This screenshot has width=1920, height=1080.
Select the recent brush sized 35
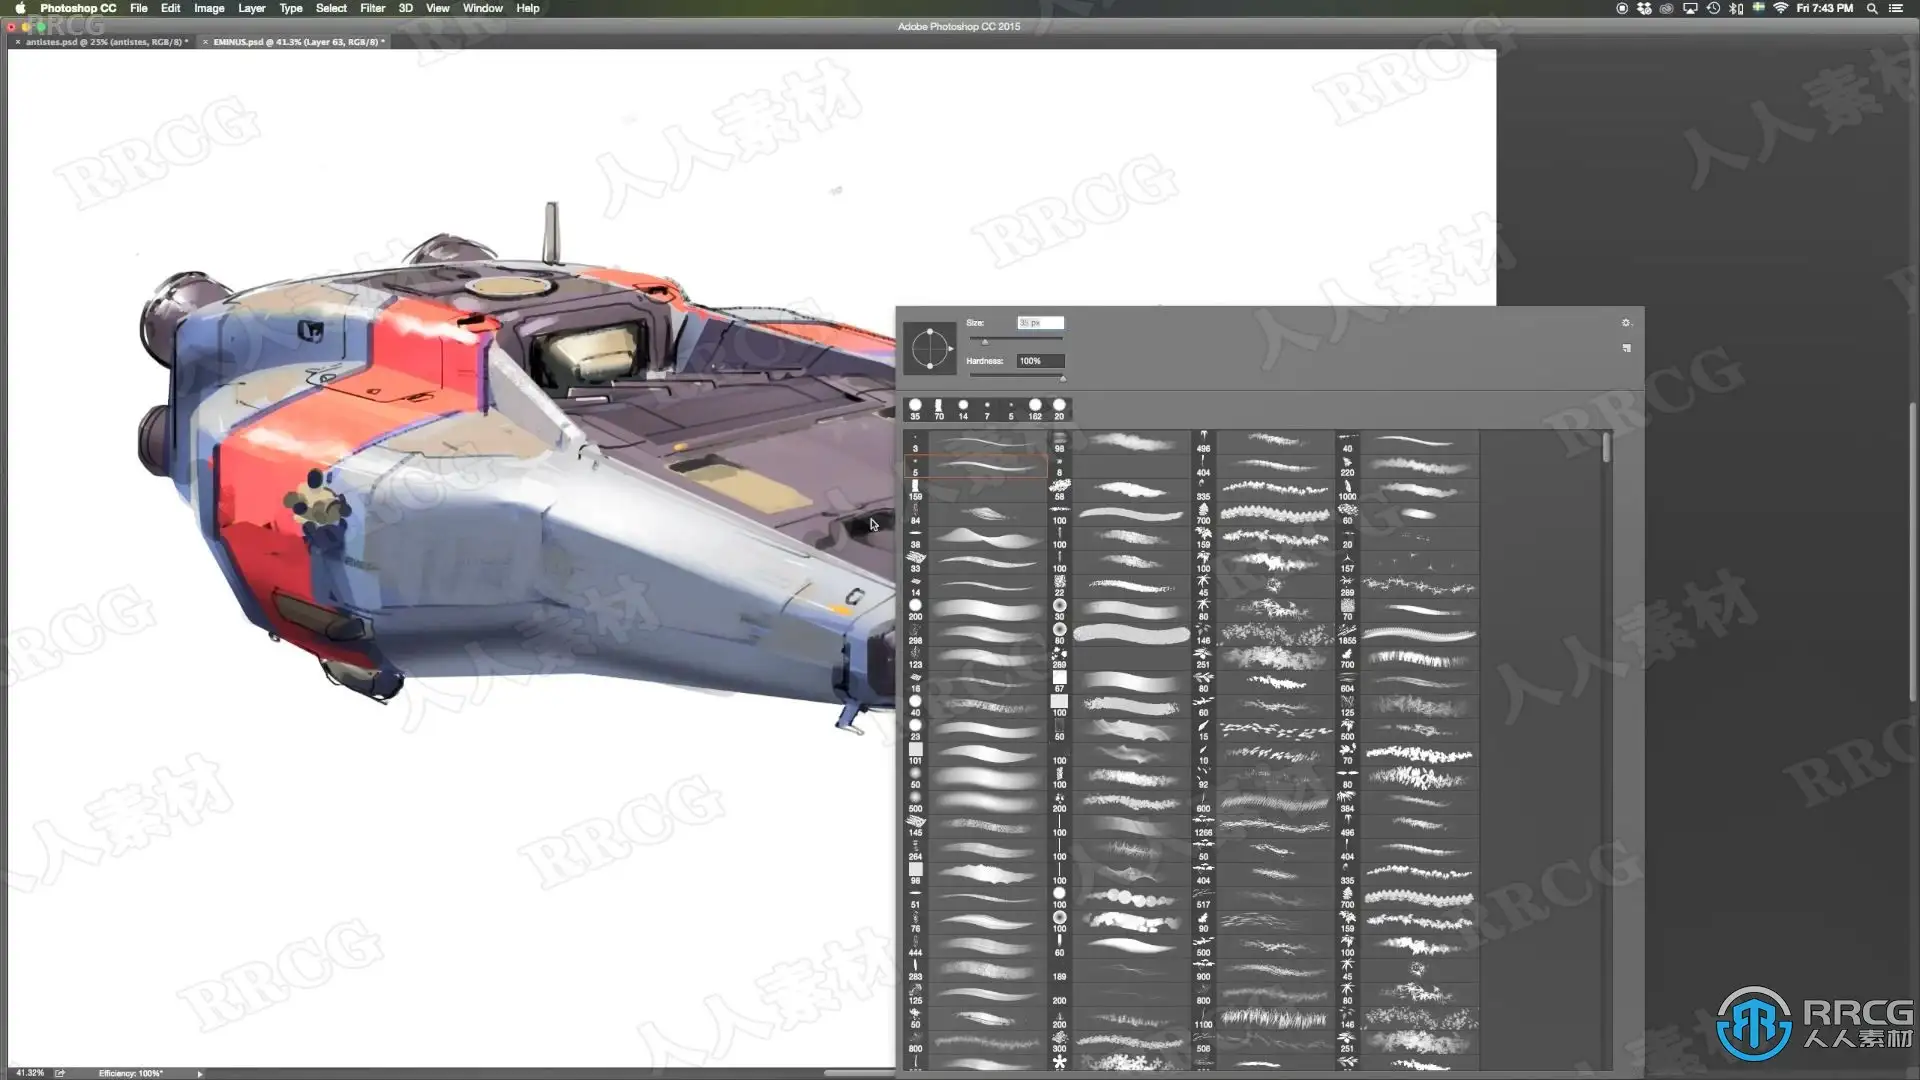915,408
